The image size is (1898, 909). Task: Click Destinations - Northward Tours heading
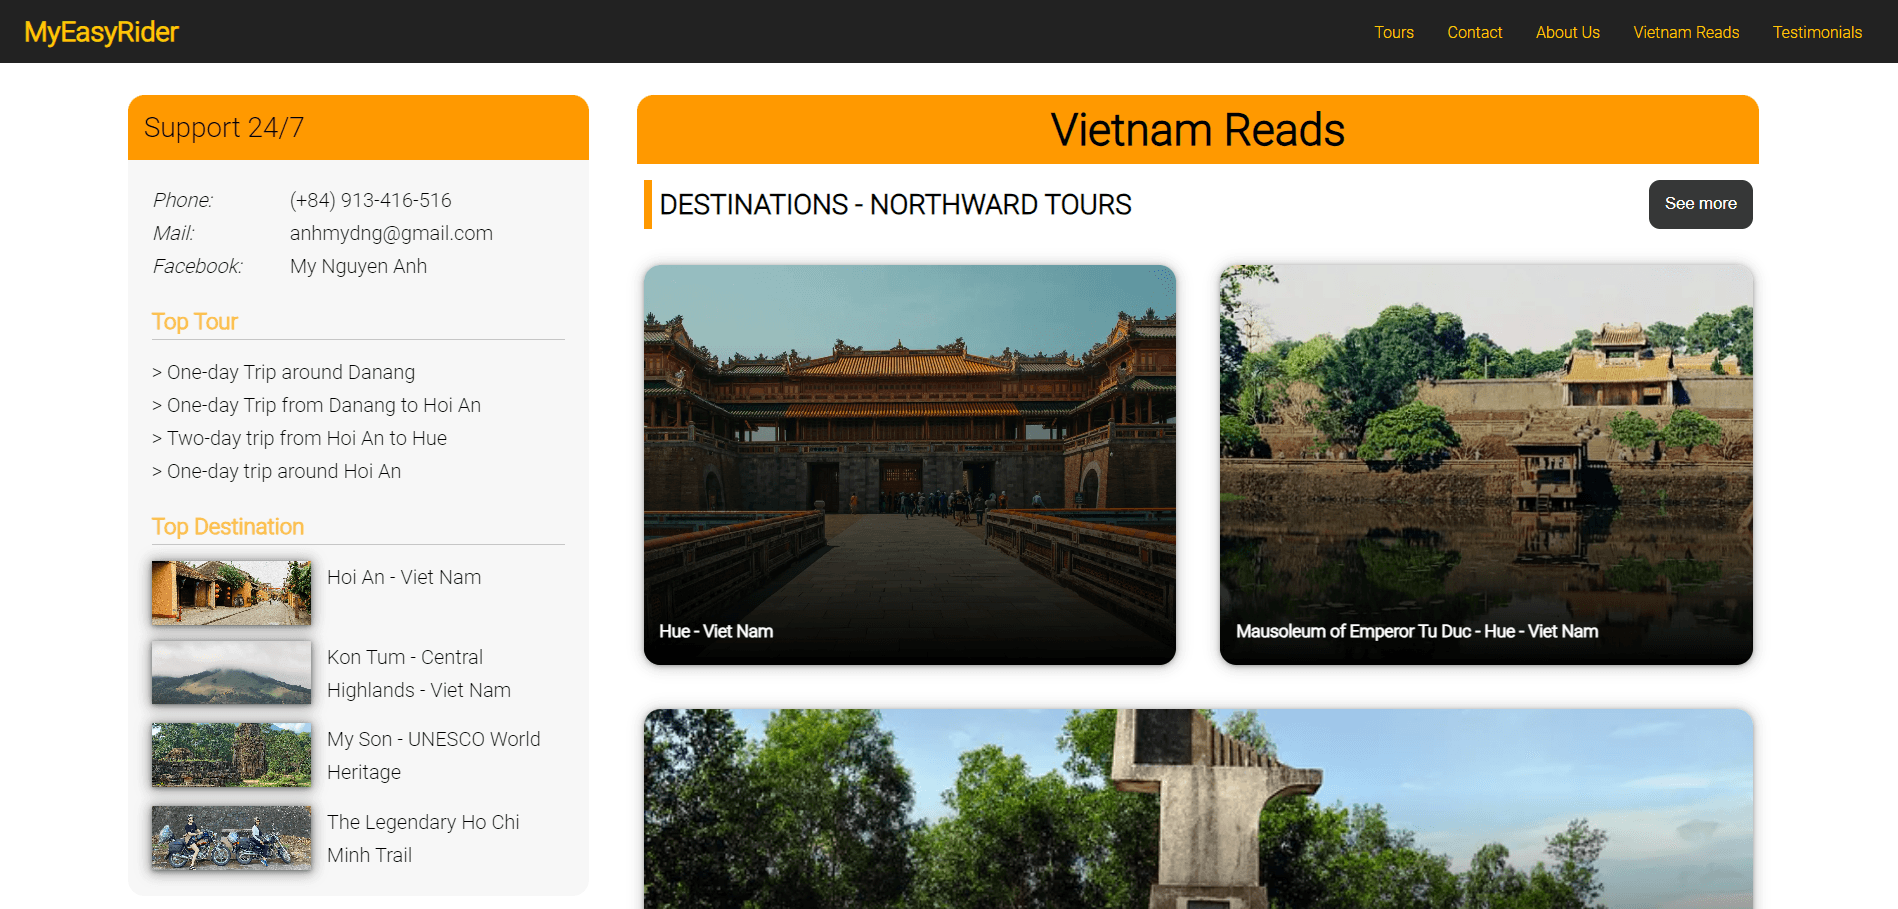[x=895, y=204]
